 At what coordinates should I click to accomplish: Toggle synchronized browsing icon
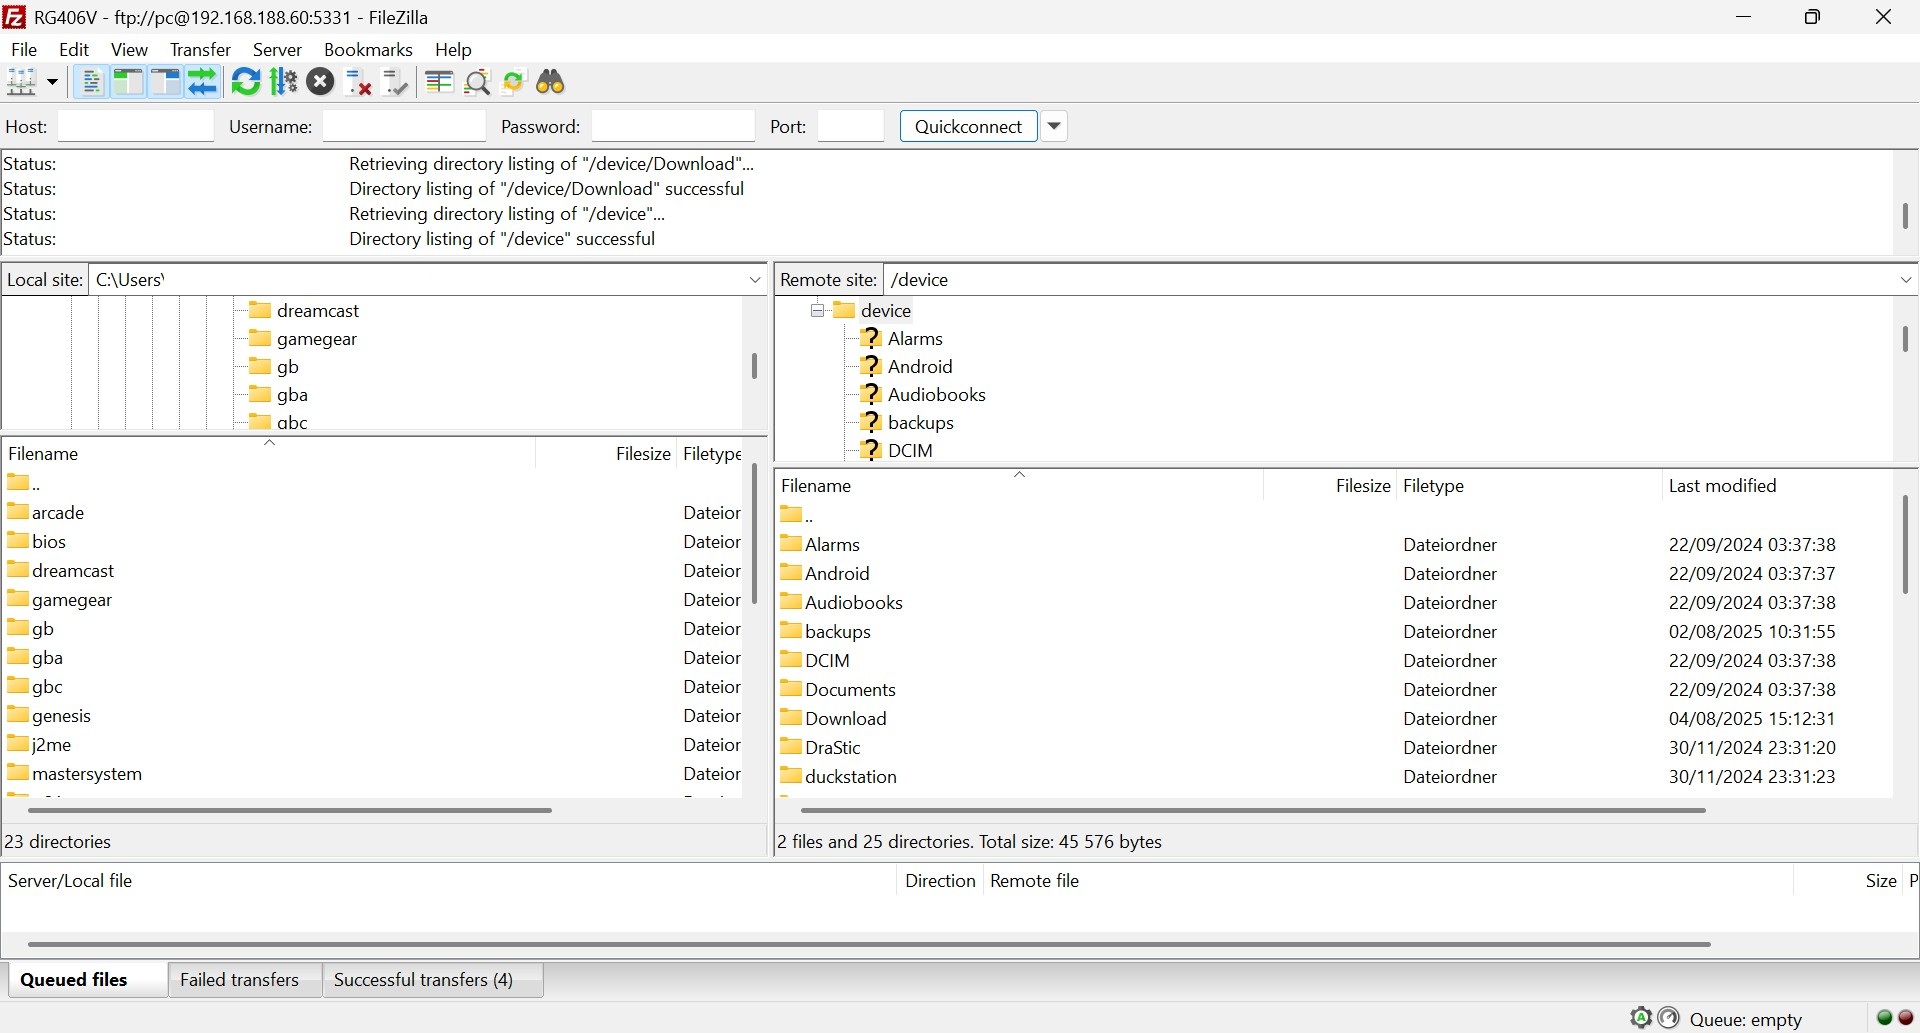[514, 82]
